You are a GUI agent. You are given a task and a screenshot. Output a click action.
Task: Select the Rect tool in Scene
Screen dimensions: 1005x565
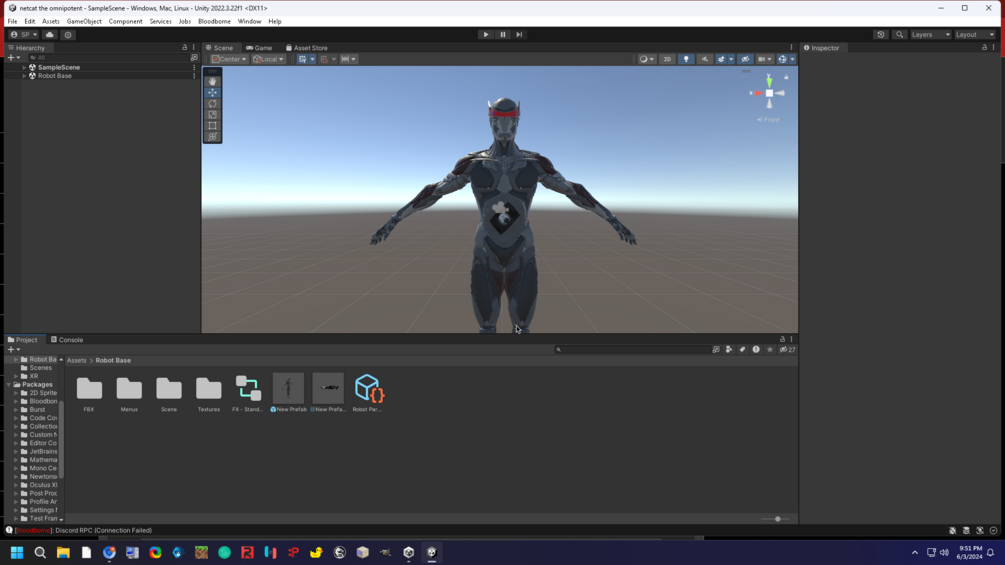pyautogui.click(x=212, y=126)
